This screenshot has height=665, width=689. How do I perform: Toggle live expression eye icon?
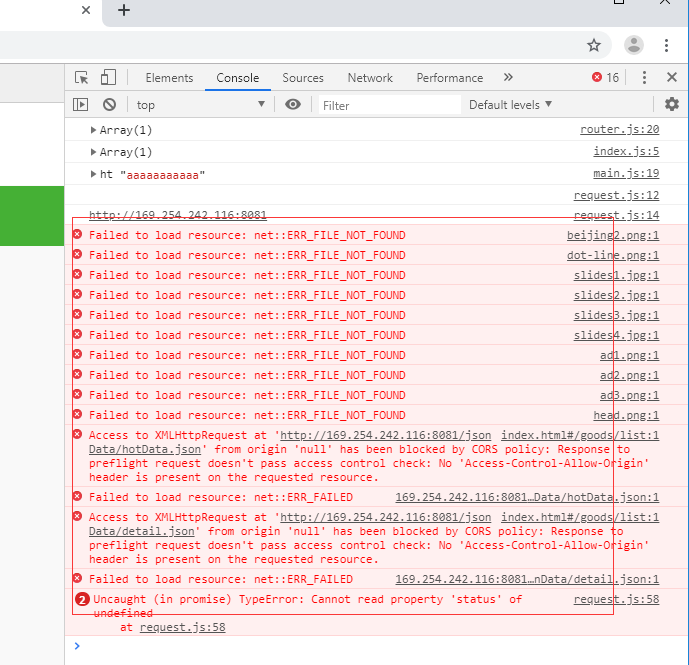(x=293, y=104)
